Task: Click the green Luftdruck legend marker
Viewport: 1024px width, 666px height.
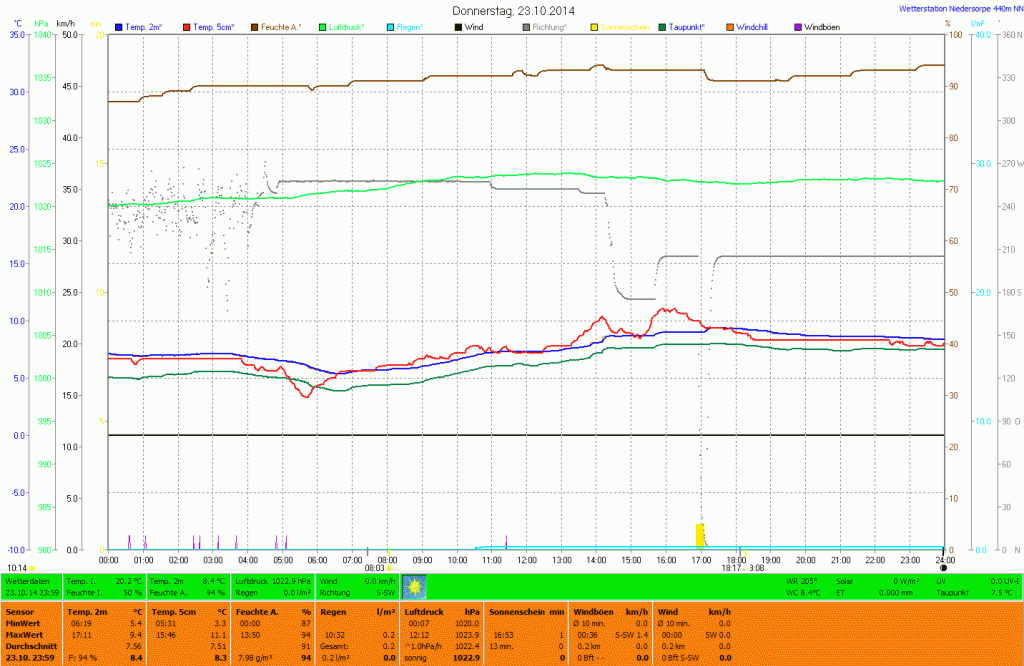Action: tap(323, 26)
